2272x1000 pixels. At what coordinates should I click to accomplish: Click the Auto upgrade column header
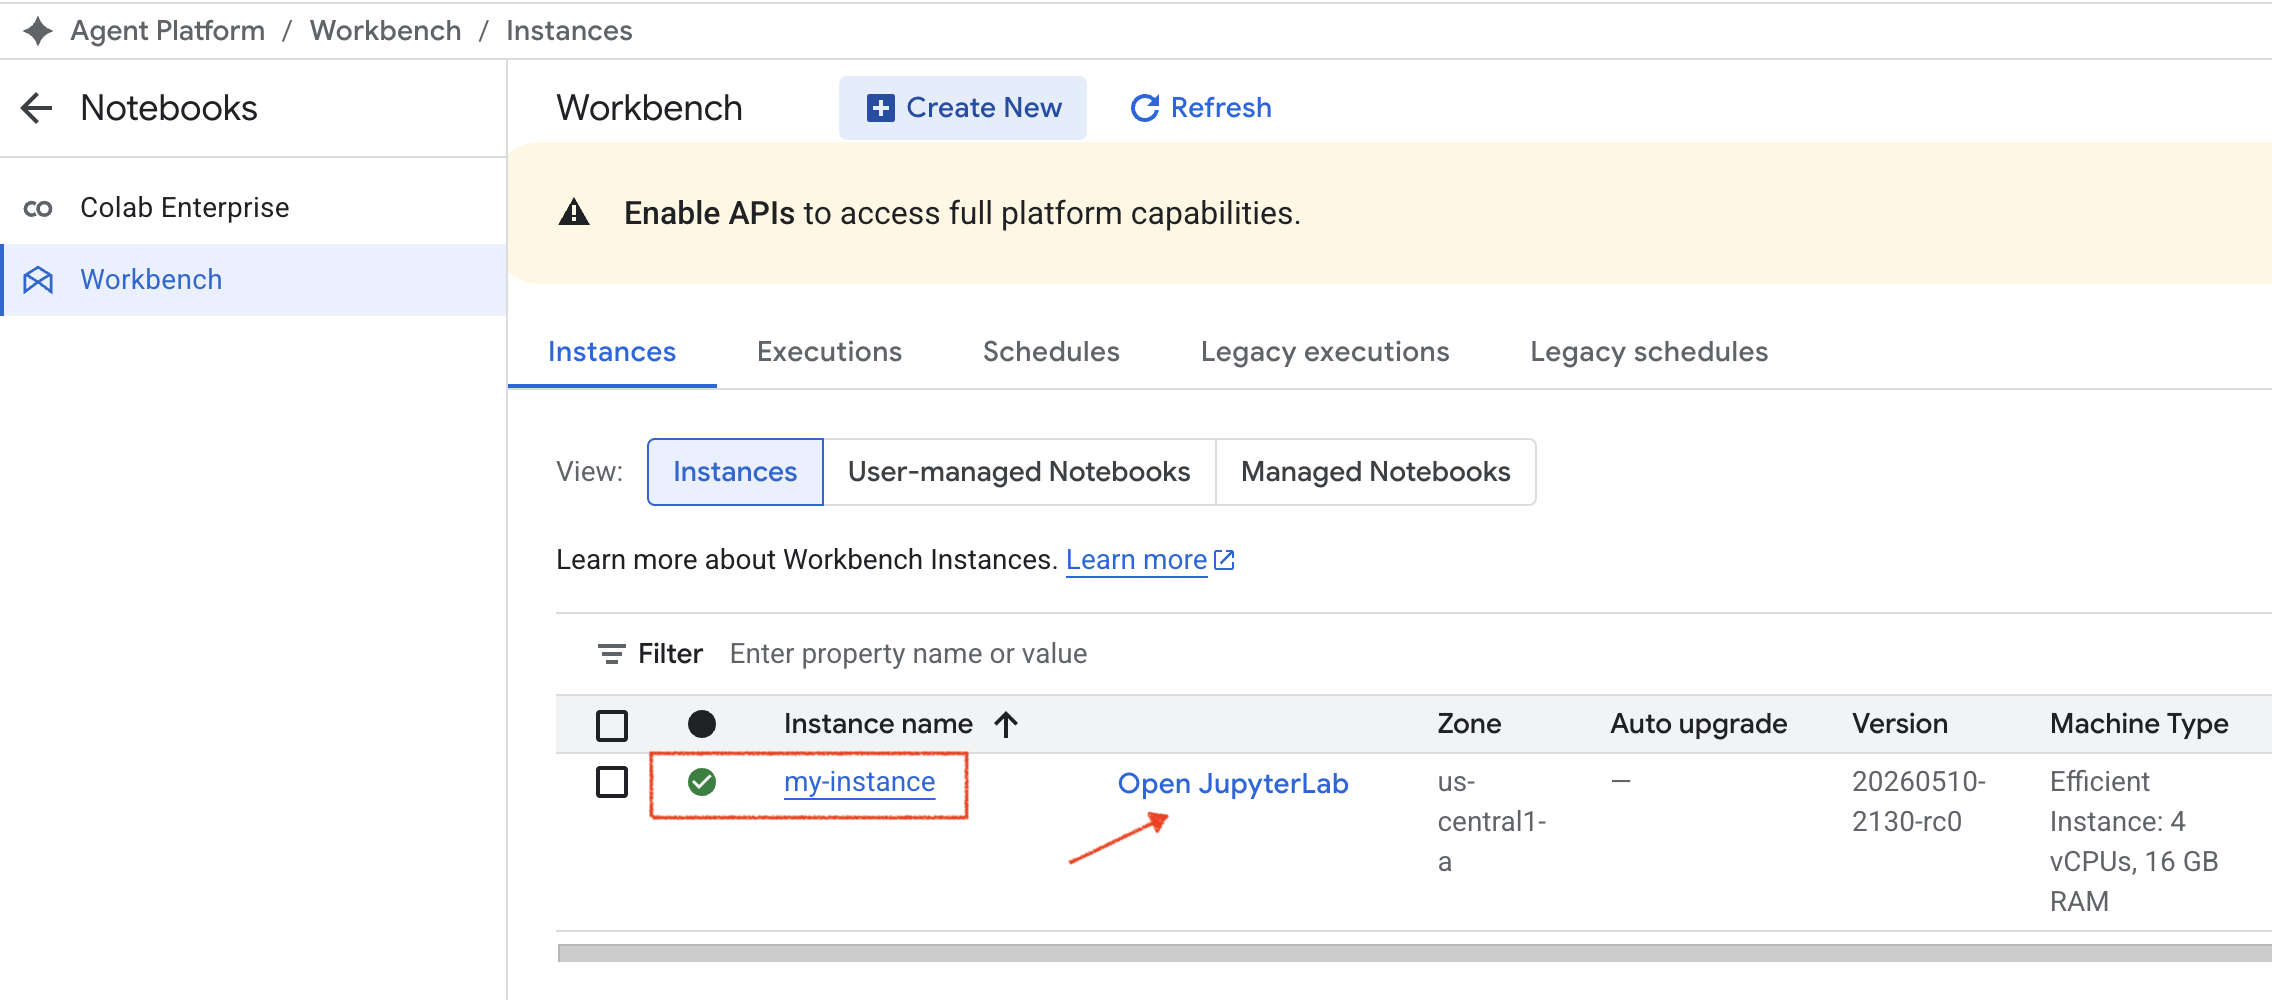1698,724
